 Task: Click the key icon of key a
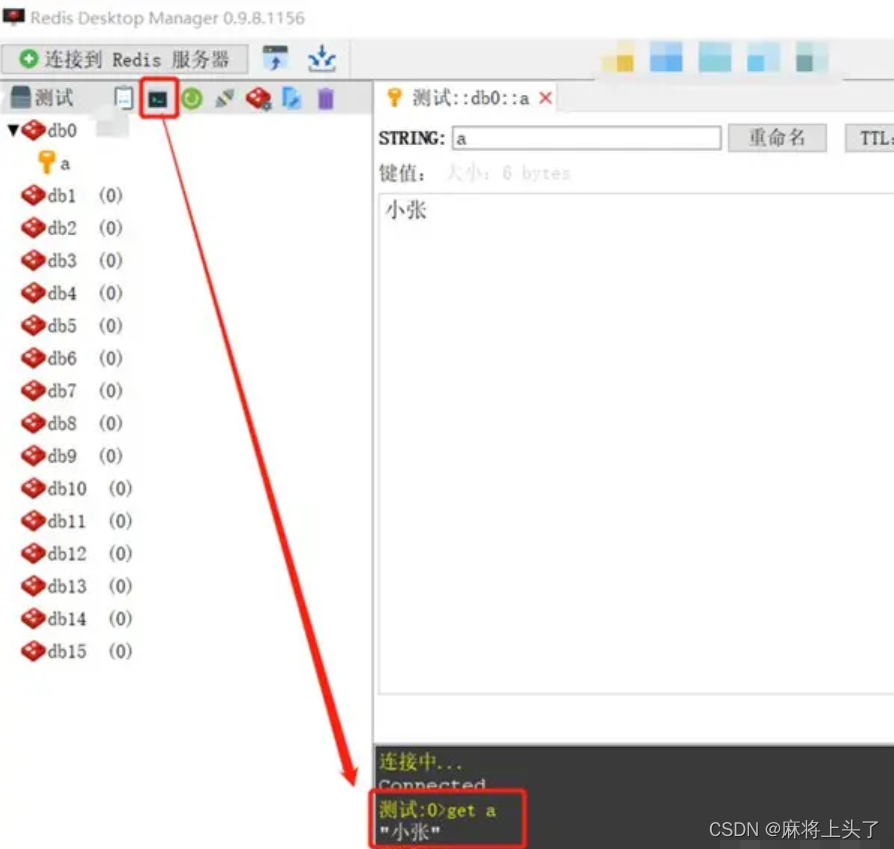pyautogui.click(x=46, y=162)
